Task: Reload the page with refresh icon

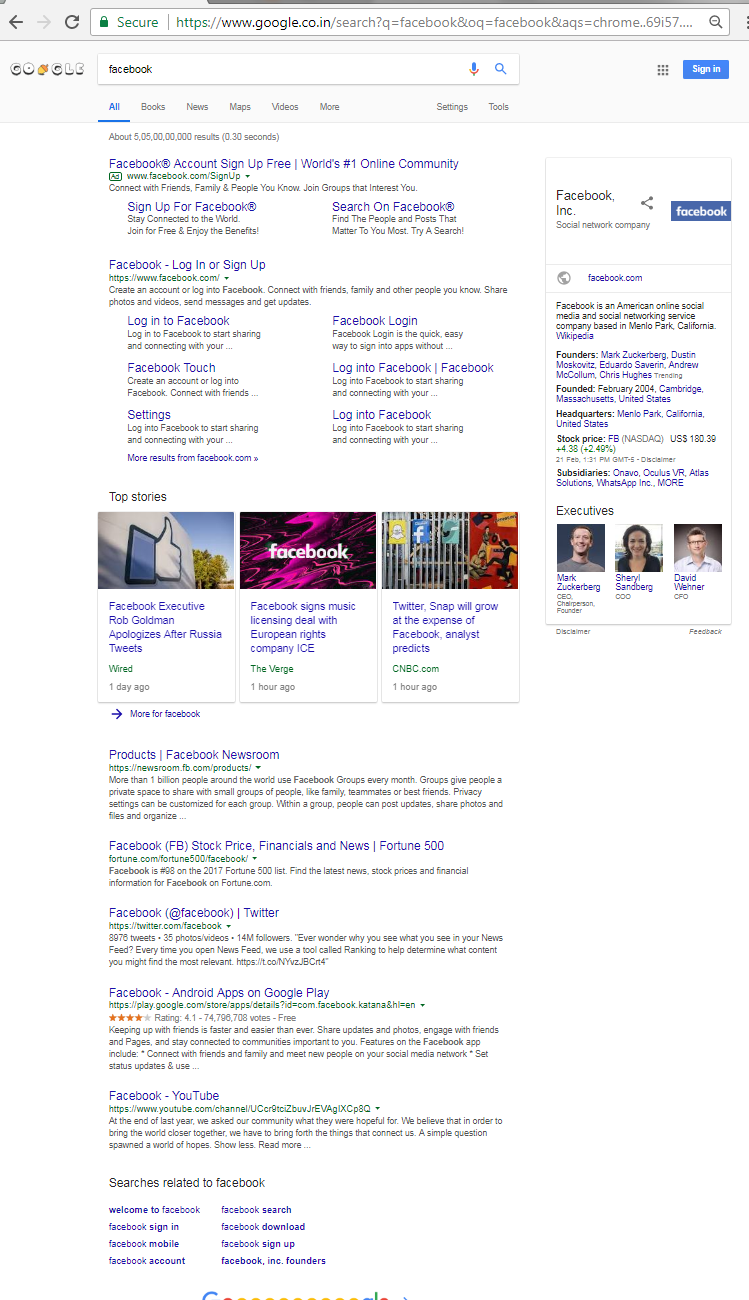Action: coord(72,21)
